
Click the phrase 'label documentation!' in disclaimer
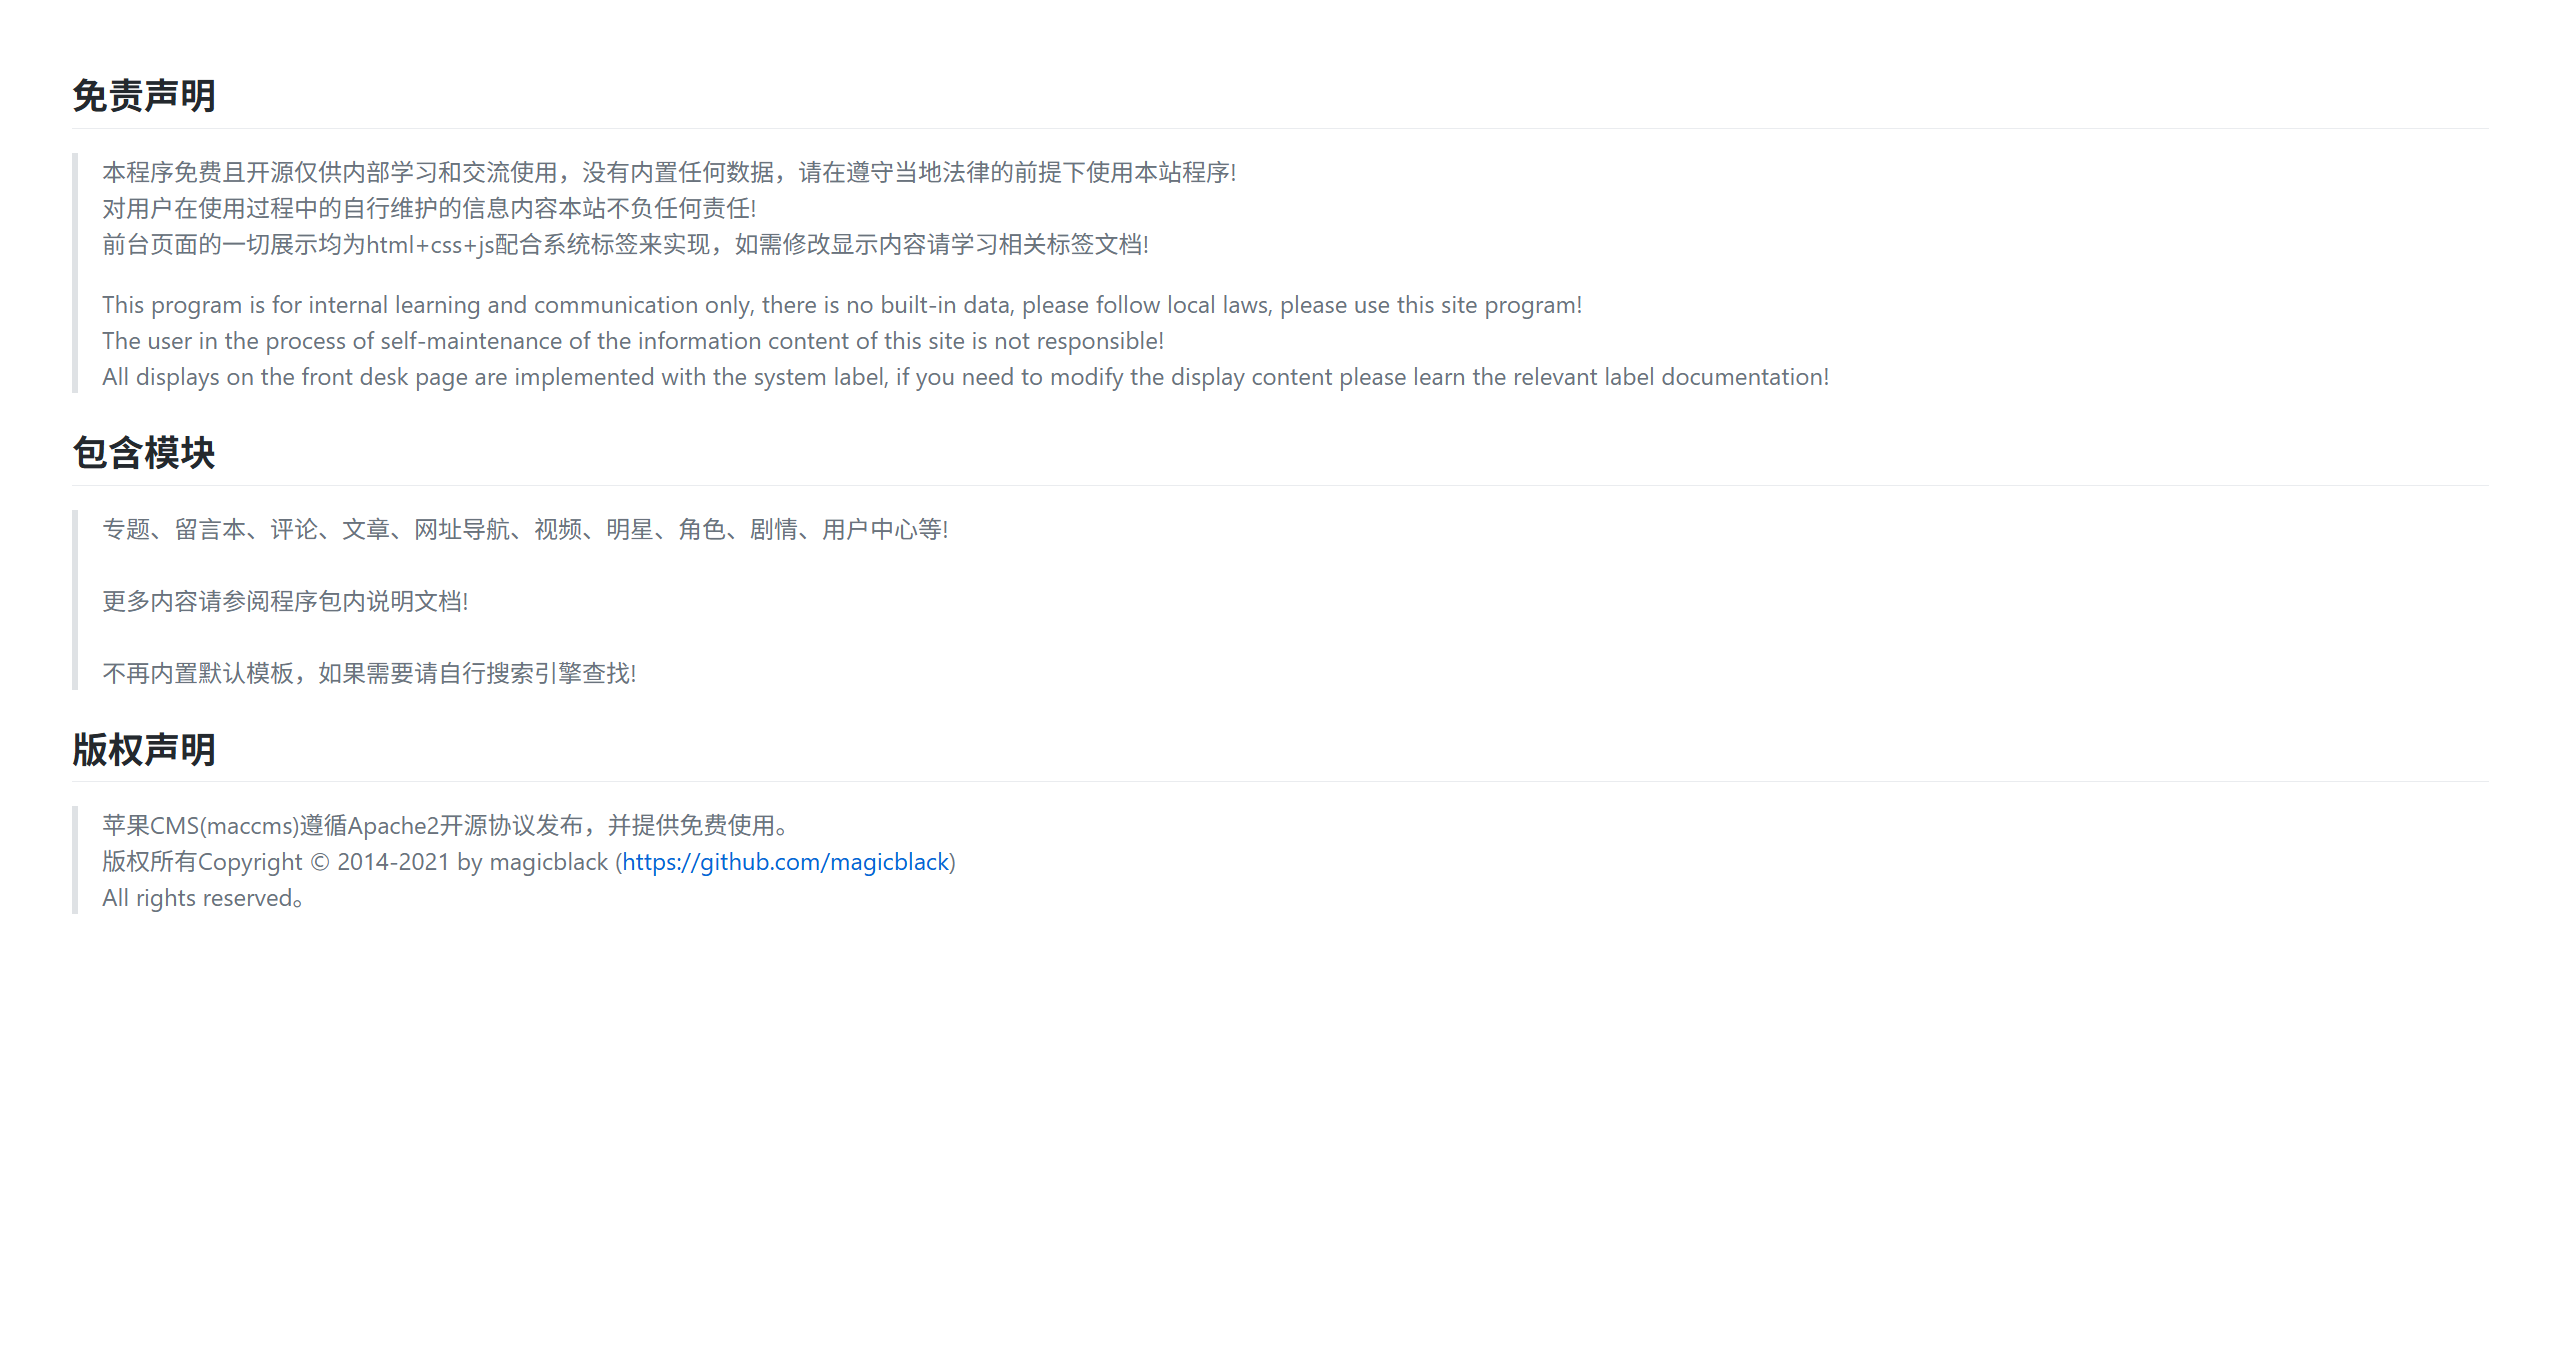[1716, 377]
